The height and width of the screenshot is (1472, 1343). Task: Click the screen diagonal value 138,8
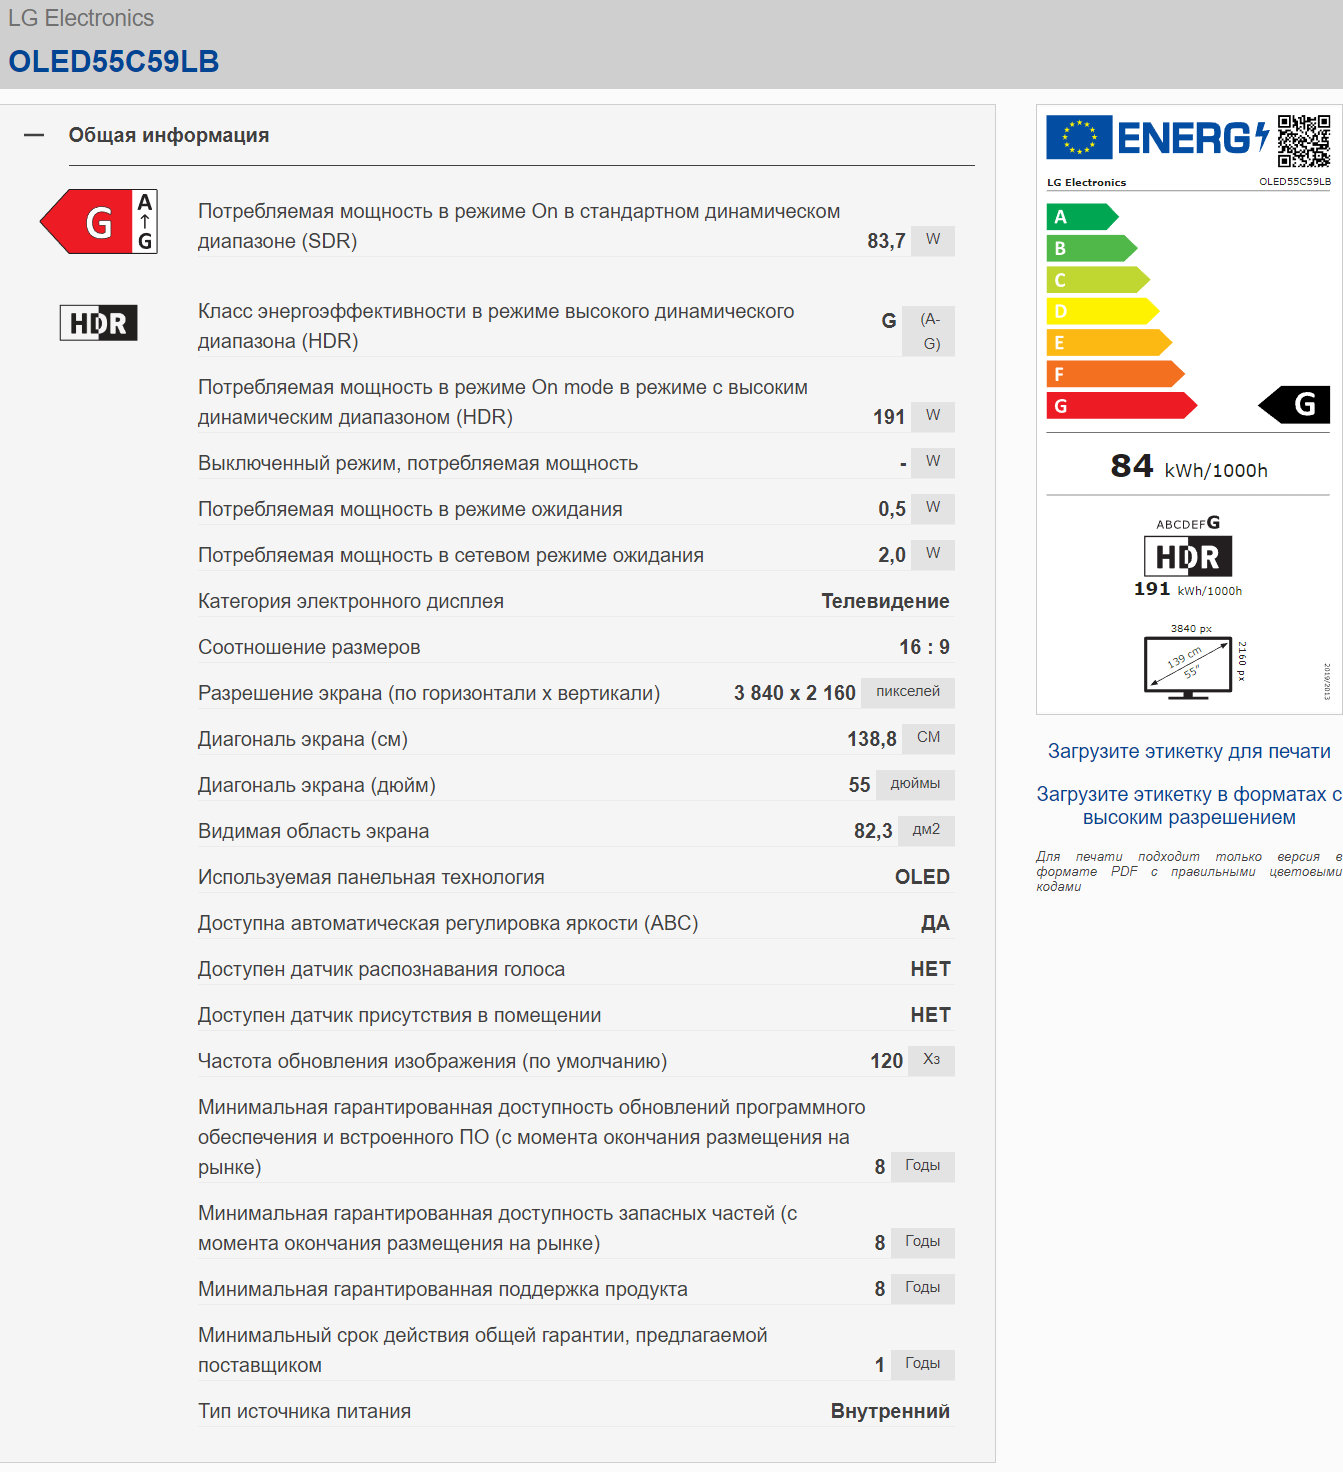872,739
